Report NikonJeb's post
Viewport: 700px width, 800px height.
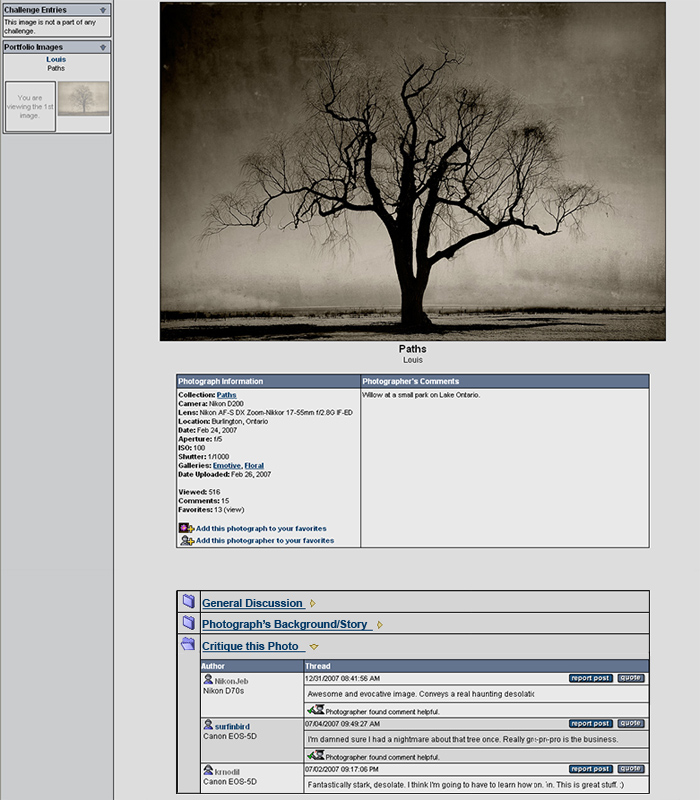point(590,678)
